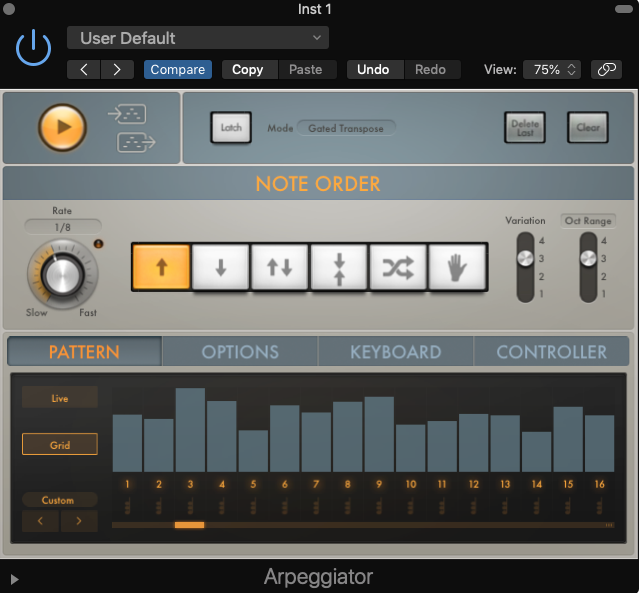Viewport: 639px width, 593px height.
Task: Click the Paste button
Action: (x=306, y=70)
